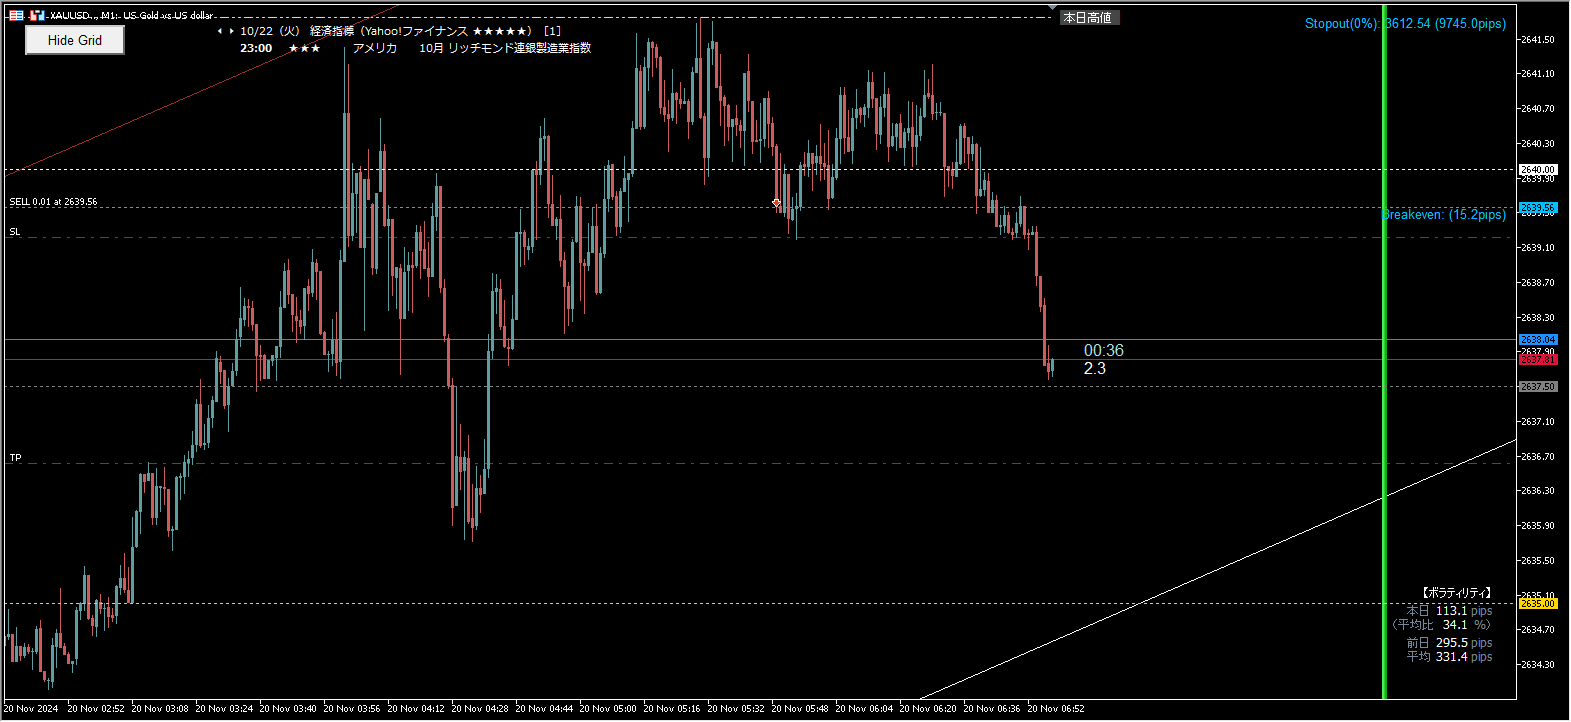This screenshot has height=722, width=1571.
Task: Click the yellow 2635.00 price label
Action: coord(1537,603)
